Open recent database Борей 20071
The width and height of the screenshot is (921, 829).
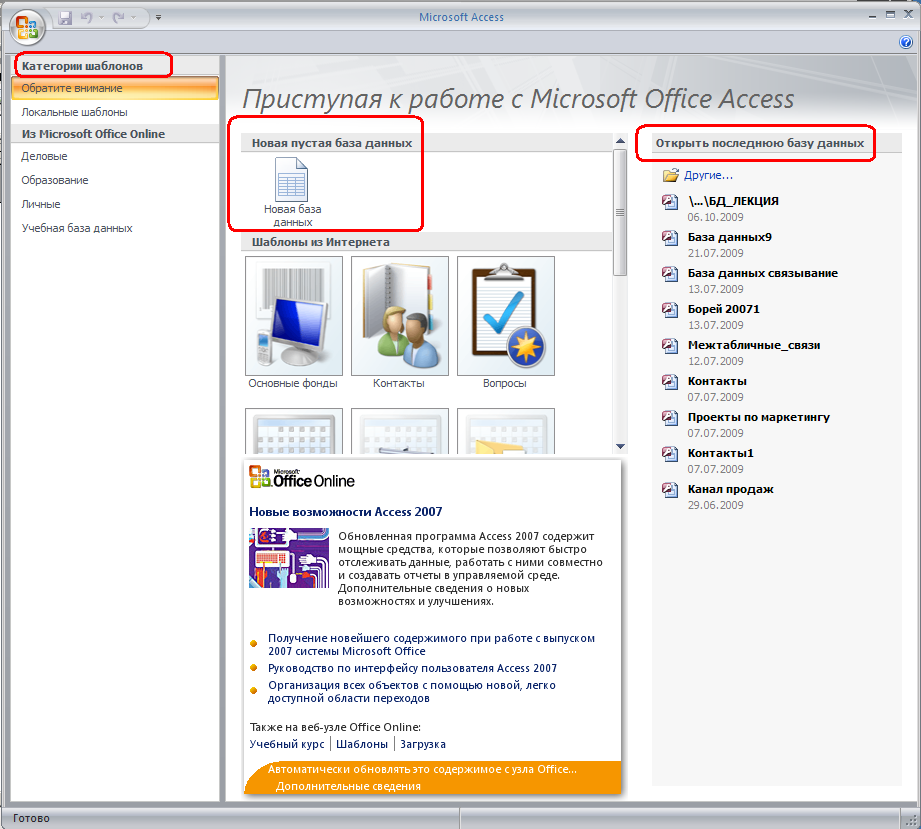pos(724,309)
